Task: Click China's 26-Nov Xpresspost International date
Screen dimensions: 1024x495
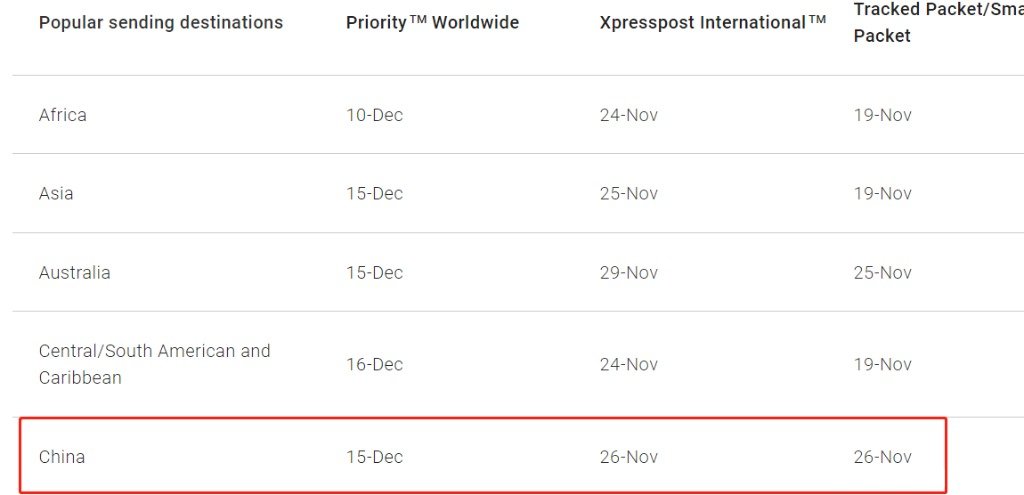Action: [x=629, y=456]
